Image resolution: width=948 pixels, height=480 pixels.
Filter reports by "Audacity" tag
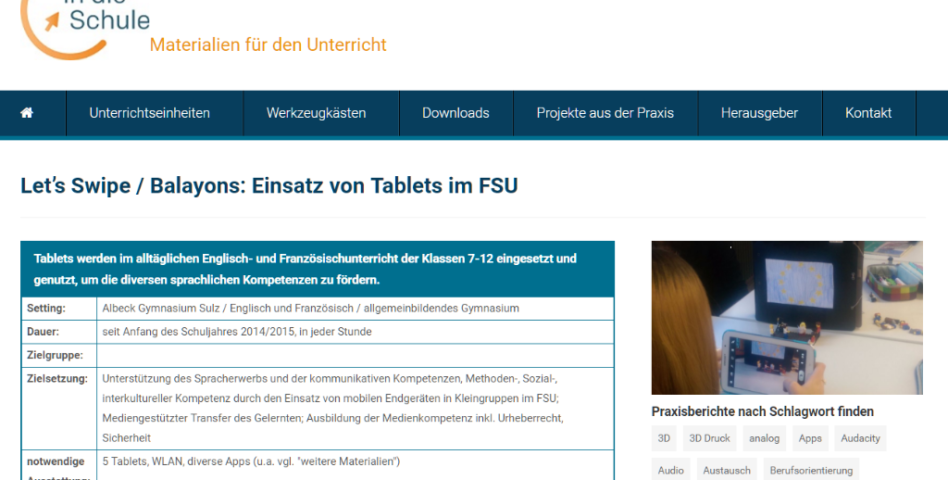(860, 438)
